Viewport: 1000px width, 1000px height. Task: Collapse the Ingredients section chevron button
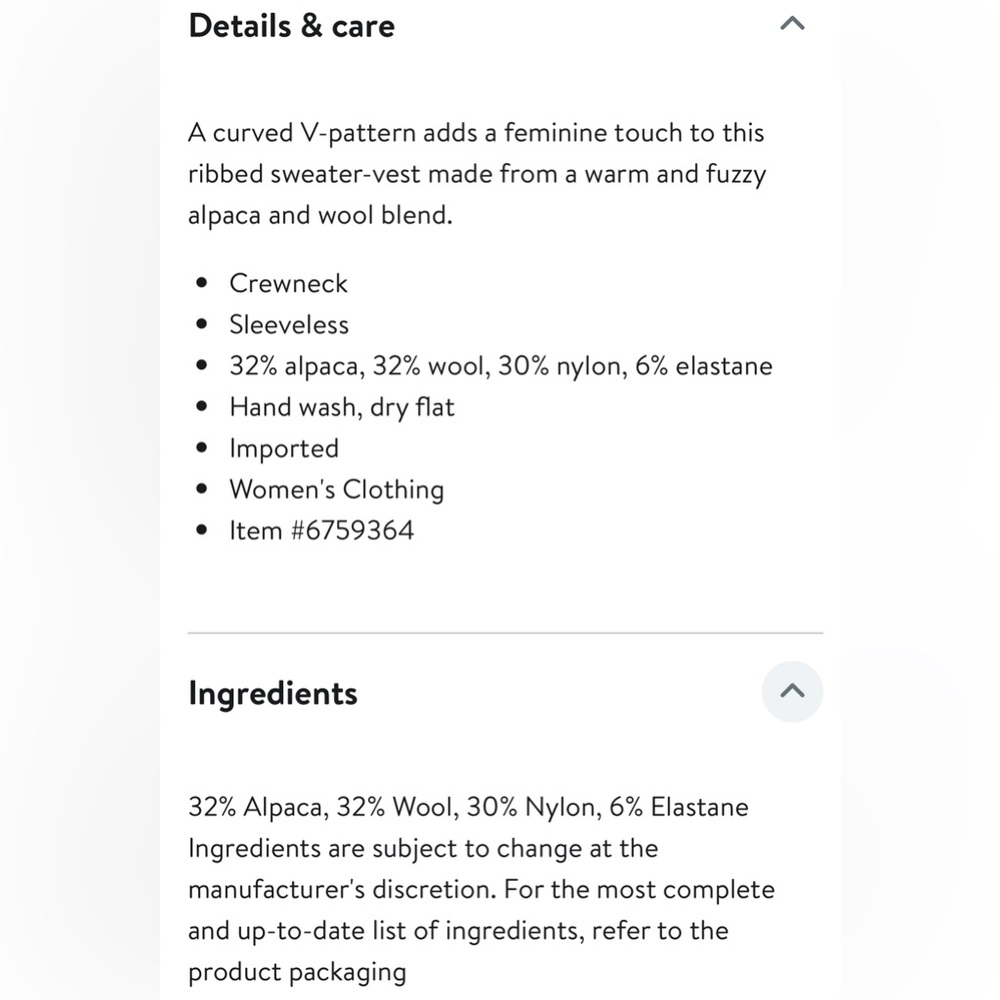(792, 691)
